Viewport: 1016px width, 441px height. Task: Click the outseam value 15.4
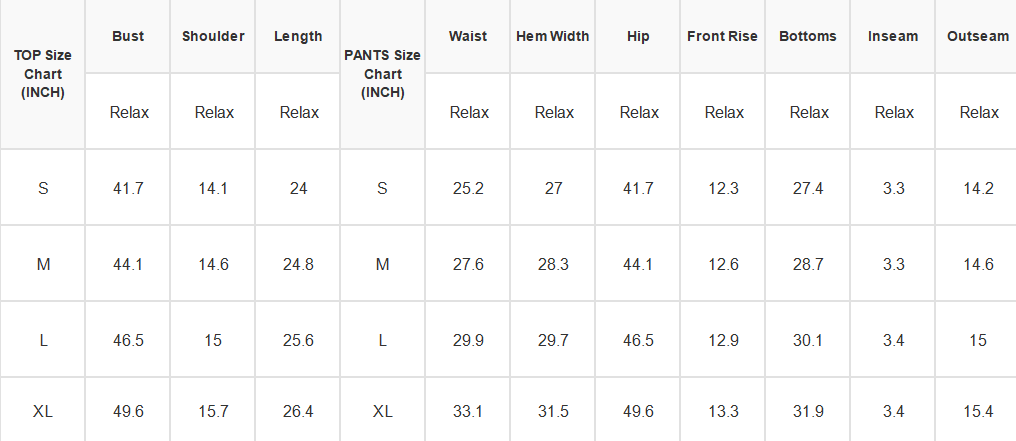coord(978,411)
